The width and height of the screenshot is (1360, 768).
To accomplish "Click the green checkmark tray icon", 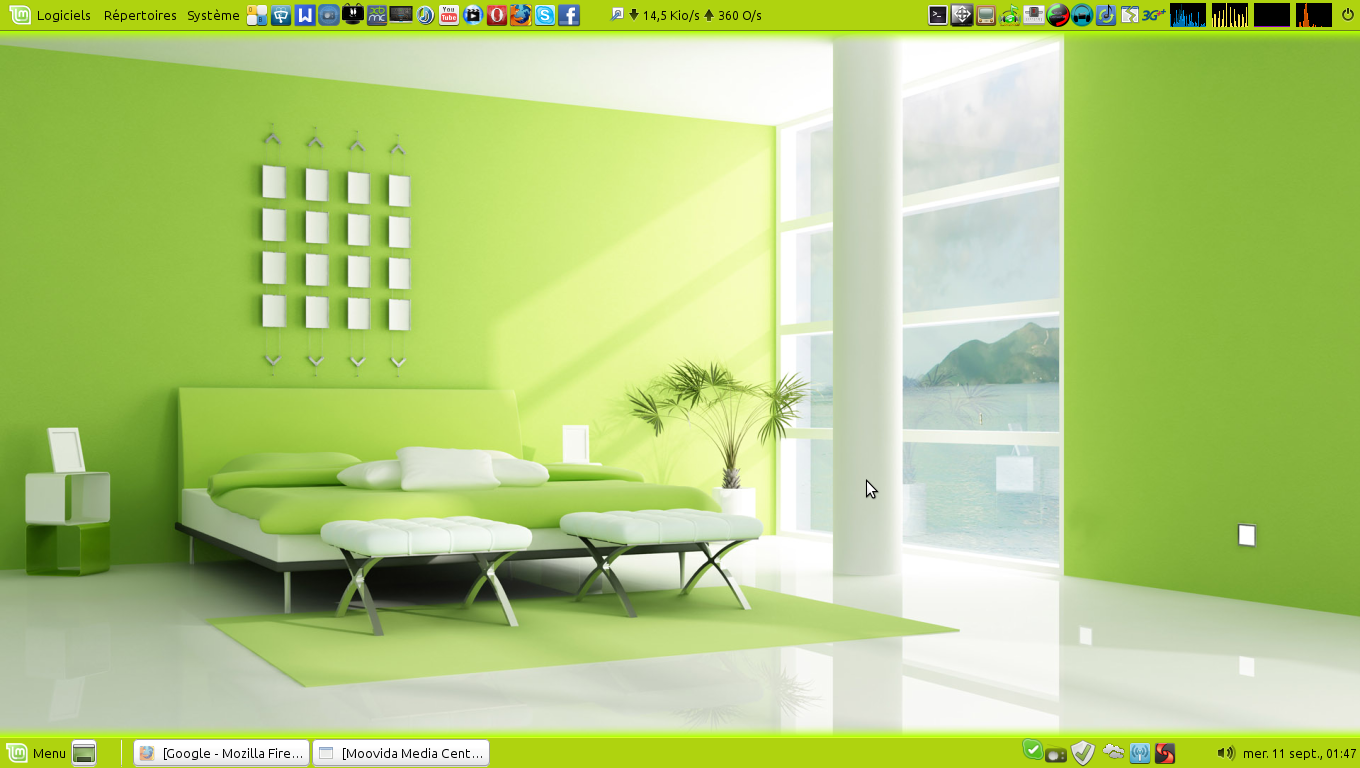I will tap(1032, 749).
